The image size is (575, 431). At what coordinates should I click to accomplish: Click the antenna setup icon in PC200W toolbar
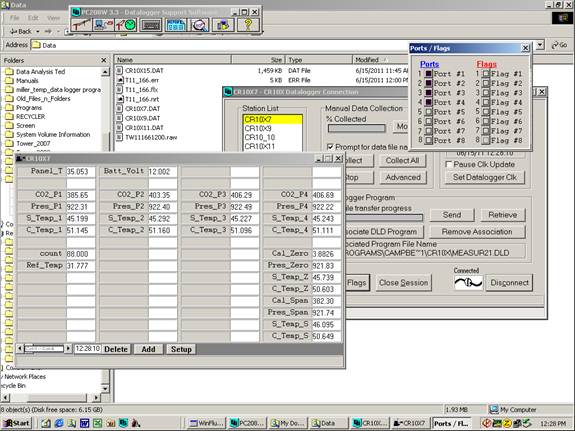coord(81,25)
